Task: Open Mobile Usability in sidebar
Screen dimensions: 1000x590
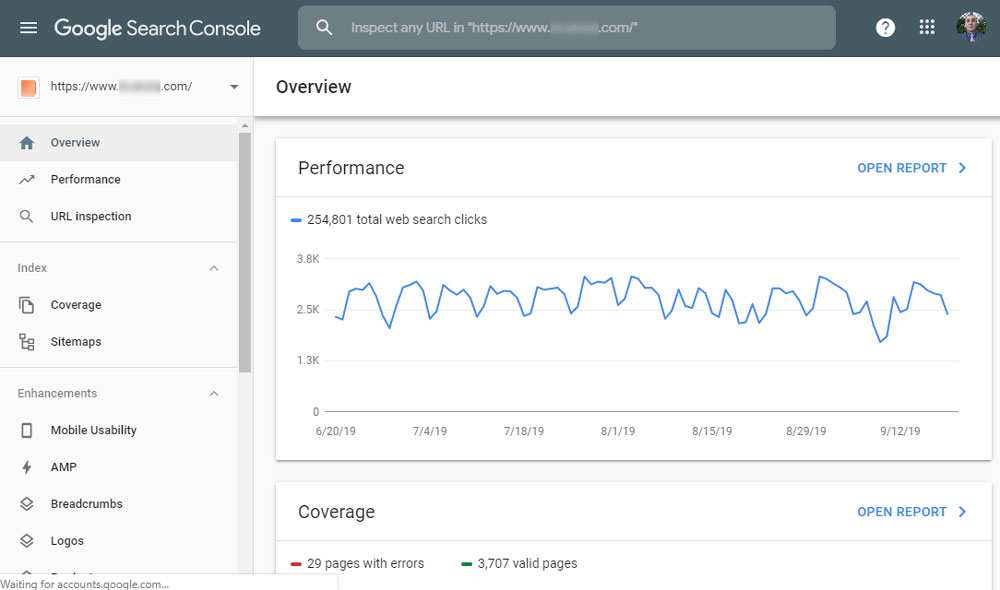Action: (119, 431)
